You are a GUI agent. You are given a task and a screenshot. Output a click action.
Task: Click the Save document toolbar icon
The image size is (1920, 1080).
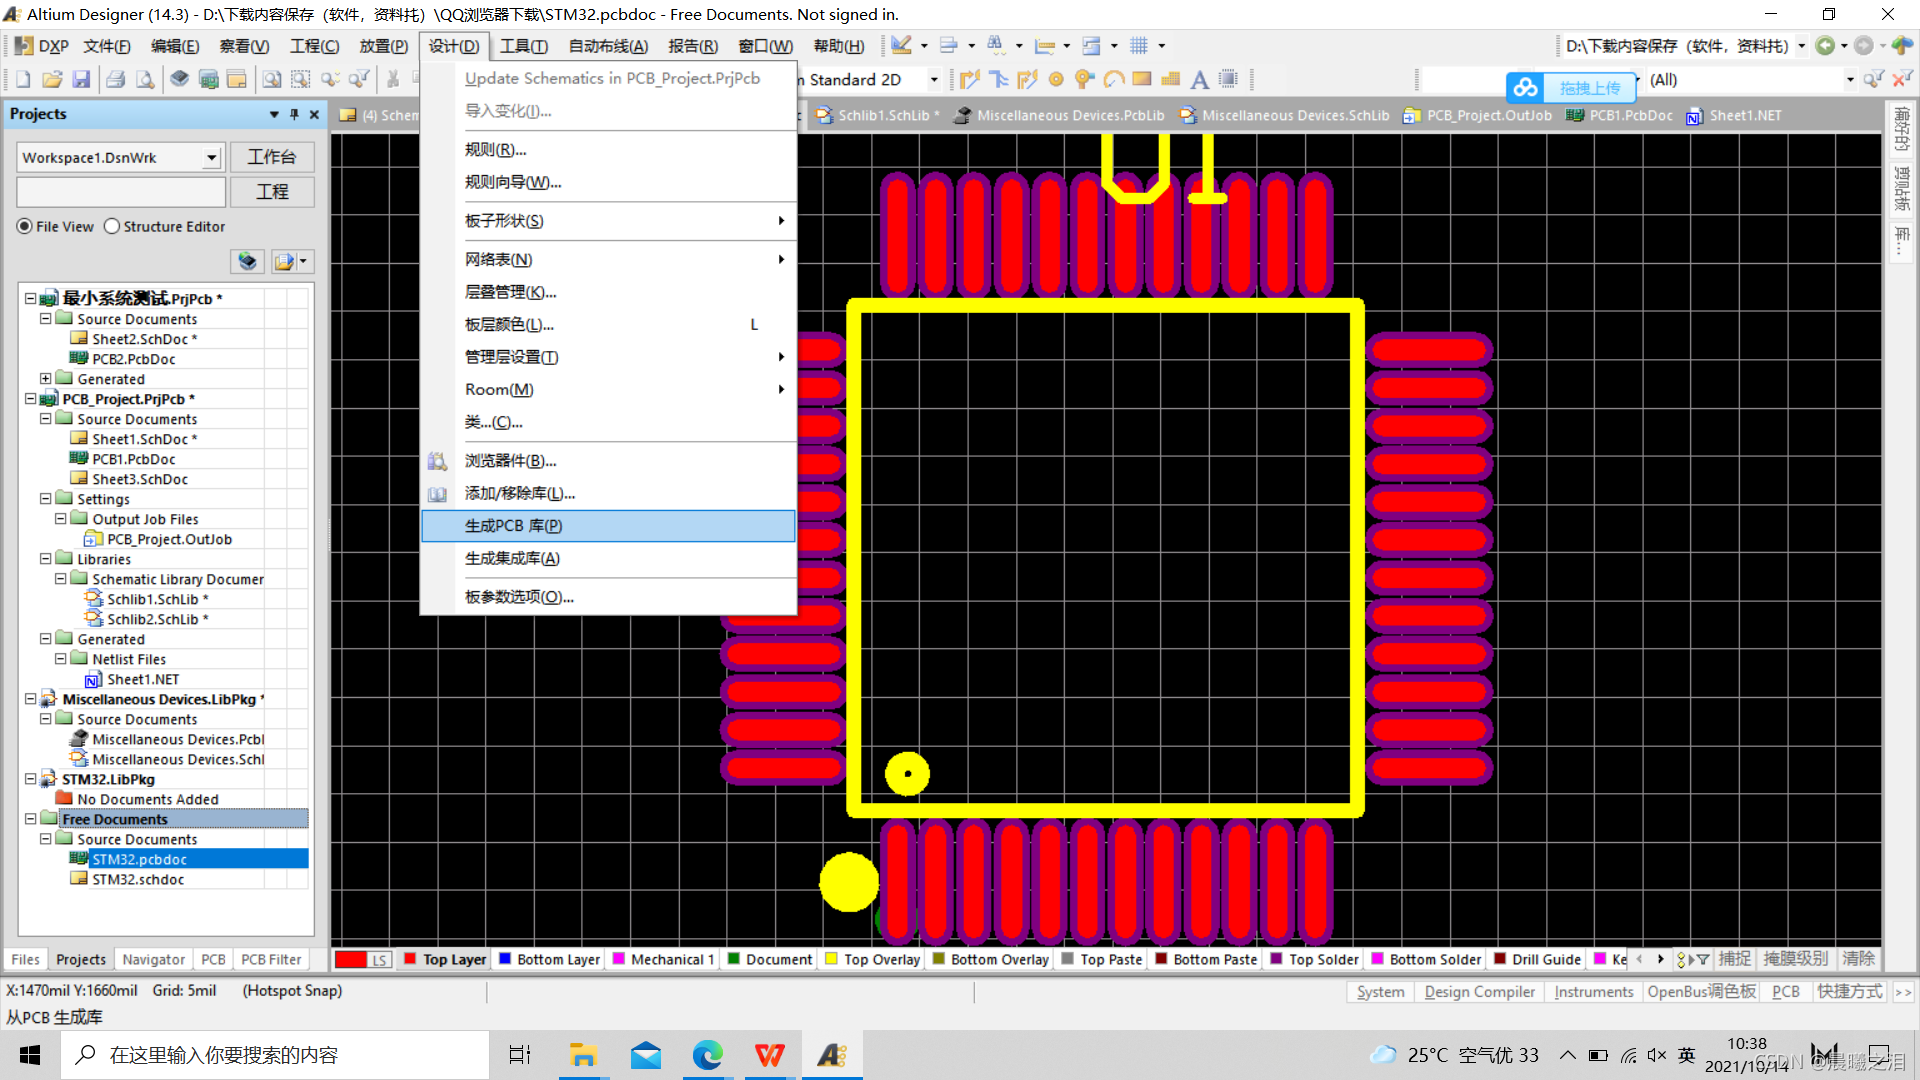click(x=82, y=80)
